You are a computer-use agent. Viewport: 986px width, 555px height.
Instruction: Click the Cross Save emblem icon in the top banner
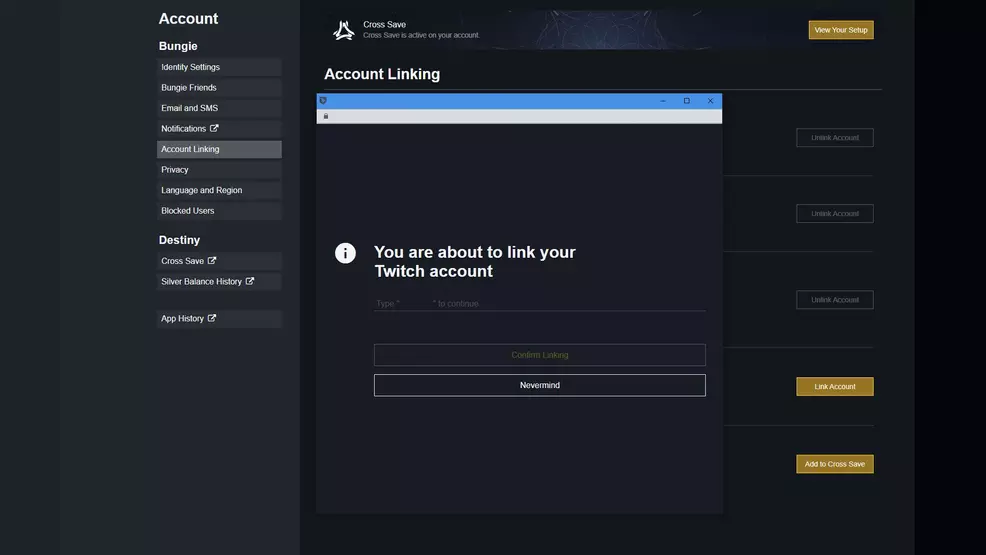point(344,31)
